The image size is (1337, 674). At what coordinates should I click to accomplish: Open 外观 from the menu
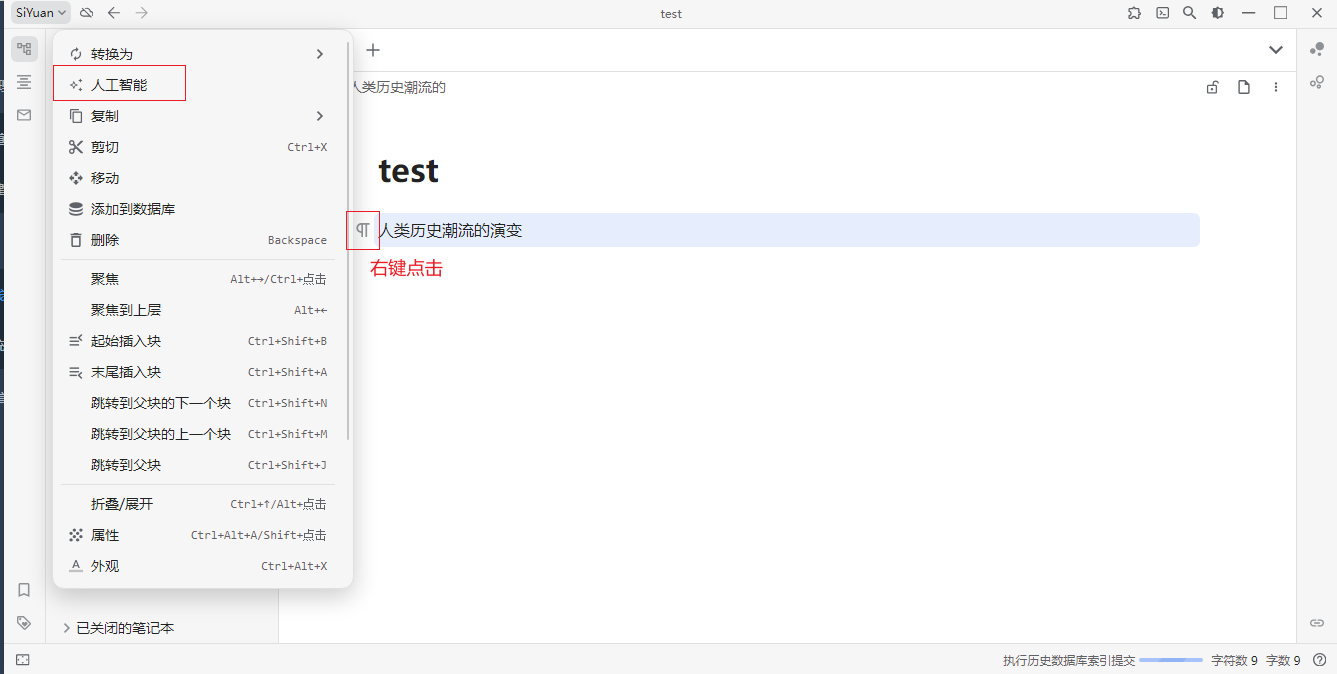[198, 566]
